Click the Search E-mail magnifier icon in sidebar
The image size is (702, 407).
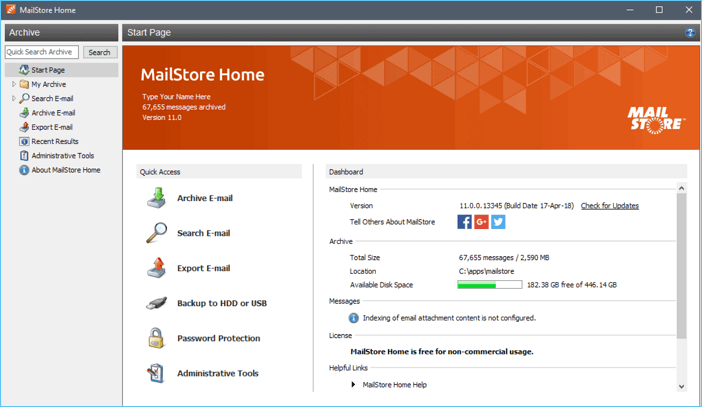click(x=24, y=99)
